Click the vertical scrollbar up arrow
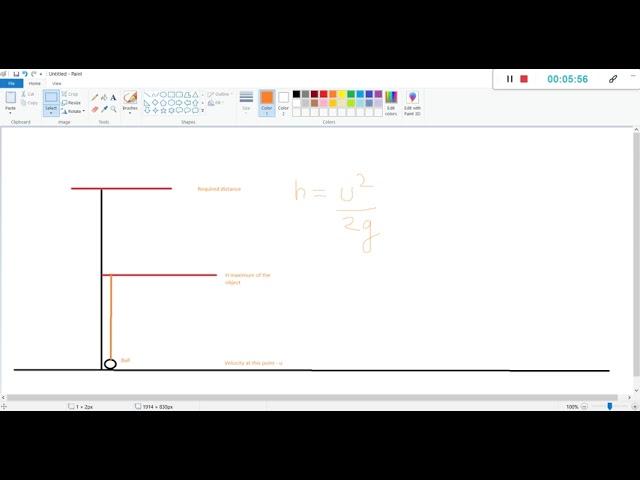This screenshot has width=640, height=480. [x=636, y=129]
